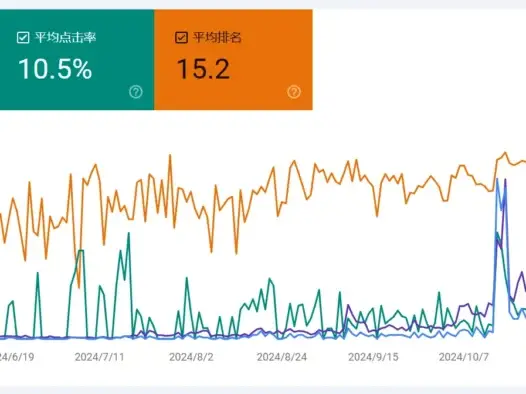Click the 15.2 average ranking value
Screen dimensions: 526x394
tap(203, 69)
